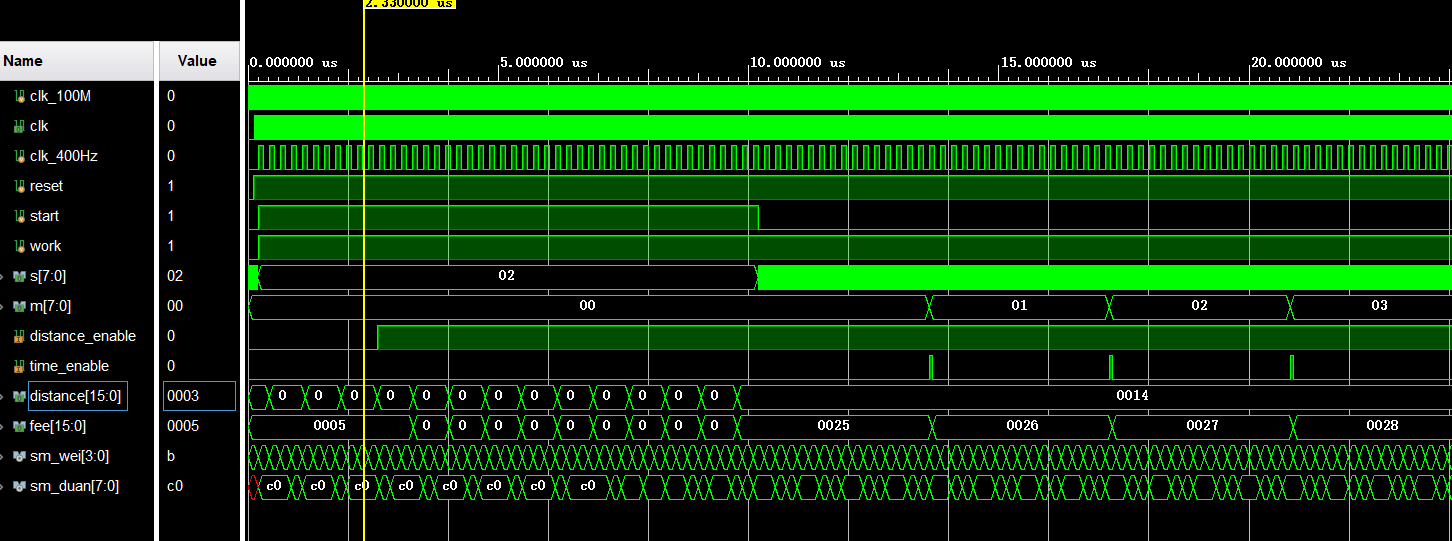The height and width of the screenshot is (541, 1452).
Task: Expand the distance[15:0] bus
Action: pyautogui.click(x=3, y=396)
